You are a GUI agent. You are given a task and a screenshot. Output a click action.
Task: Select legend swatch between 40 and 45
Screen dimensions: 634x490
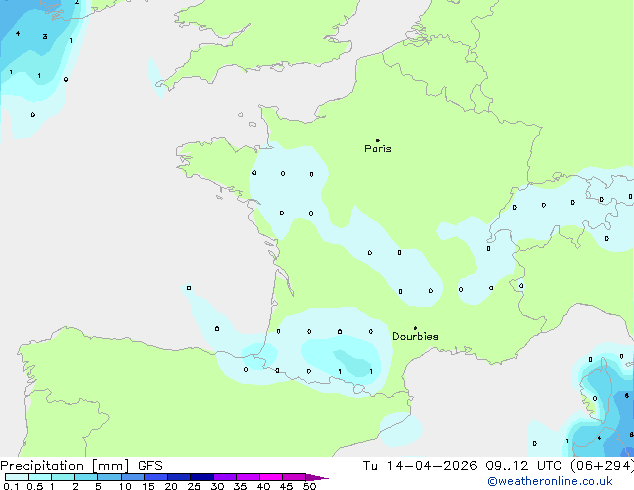click(x=271, y=477)
